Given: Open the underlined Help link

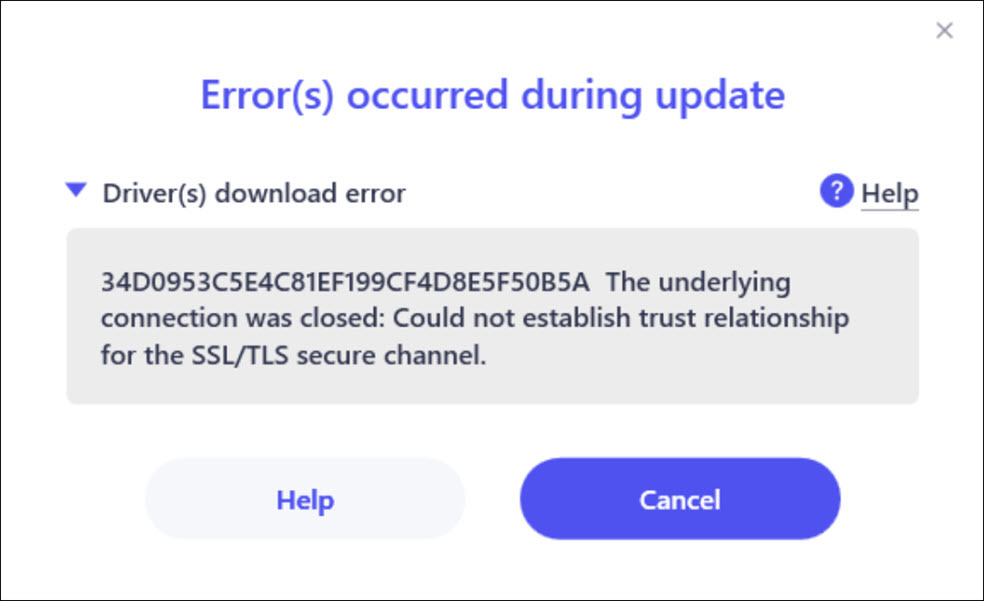Looking at the screenshot, I should (889, 193).
